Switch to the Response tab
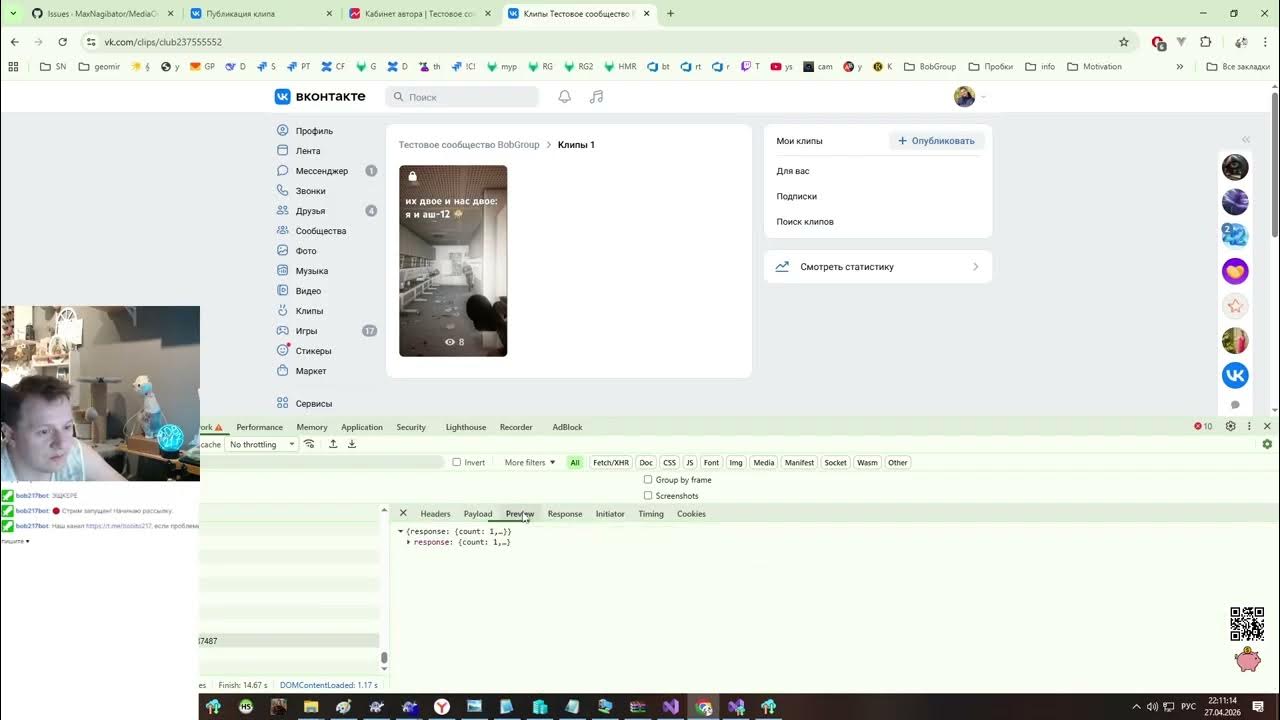The image size is (1280, 720). pos(565,514)
